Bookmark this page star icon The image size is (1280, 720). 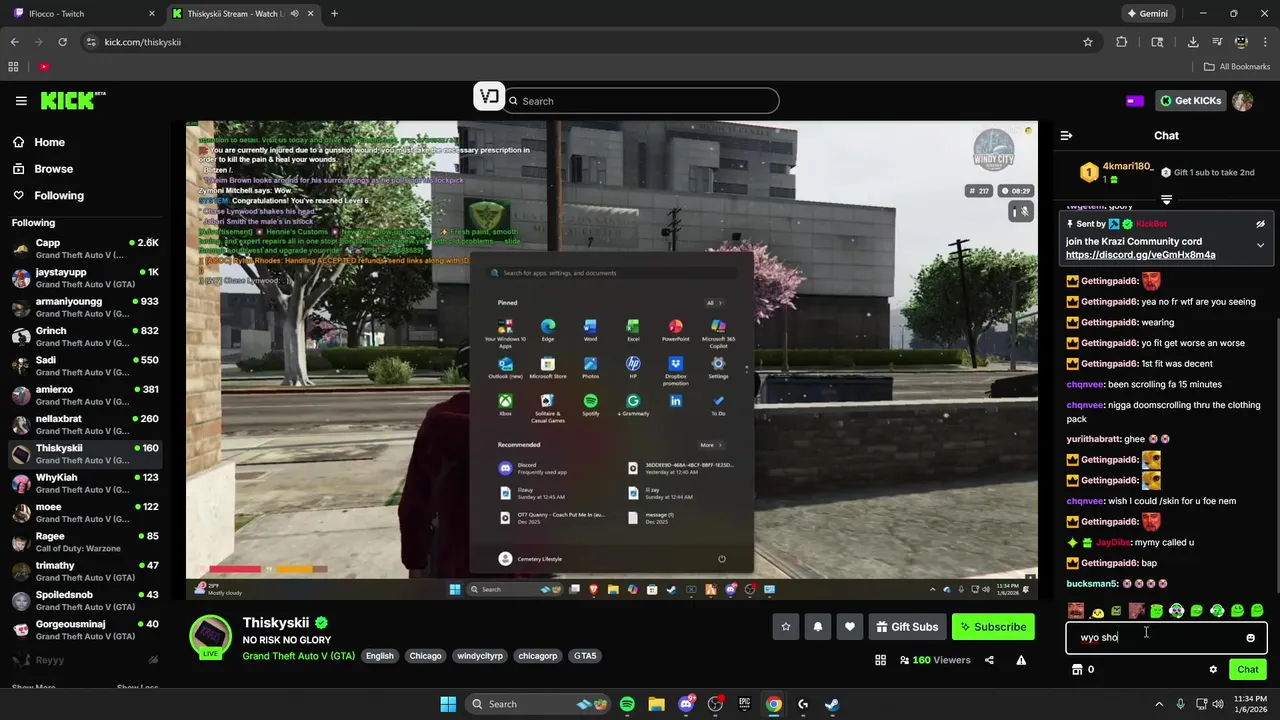point(1088,42)
